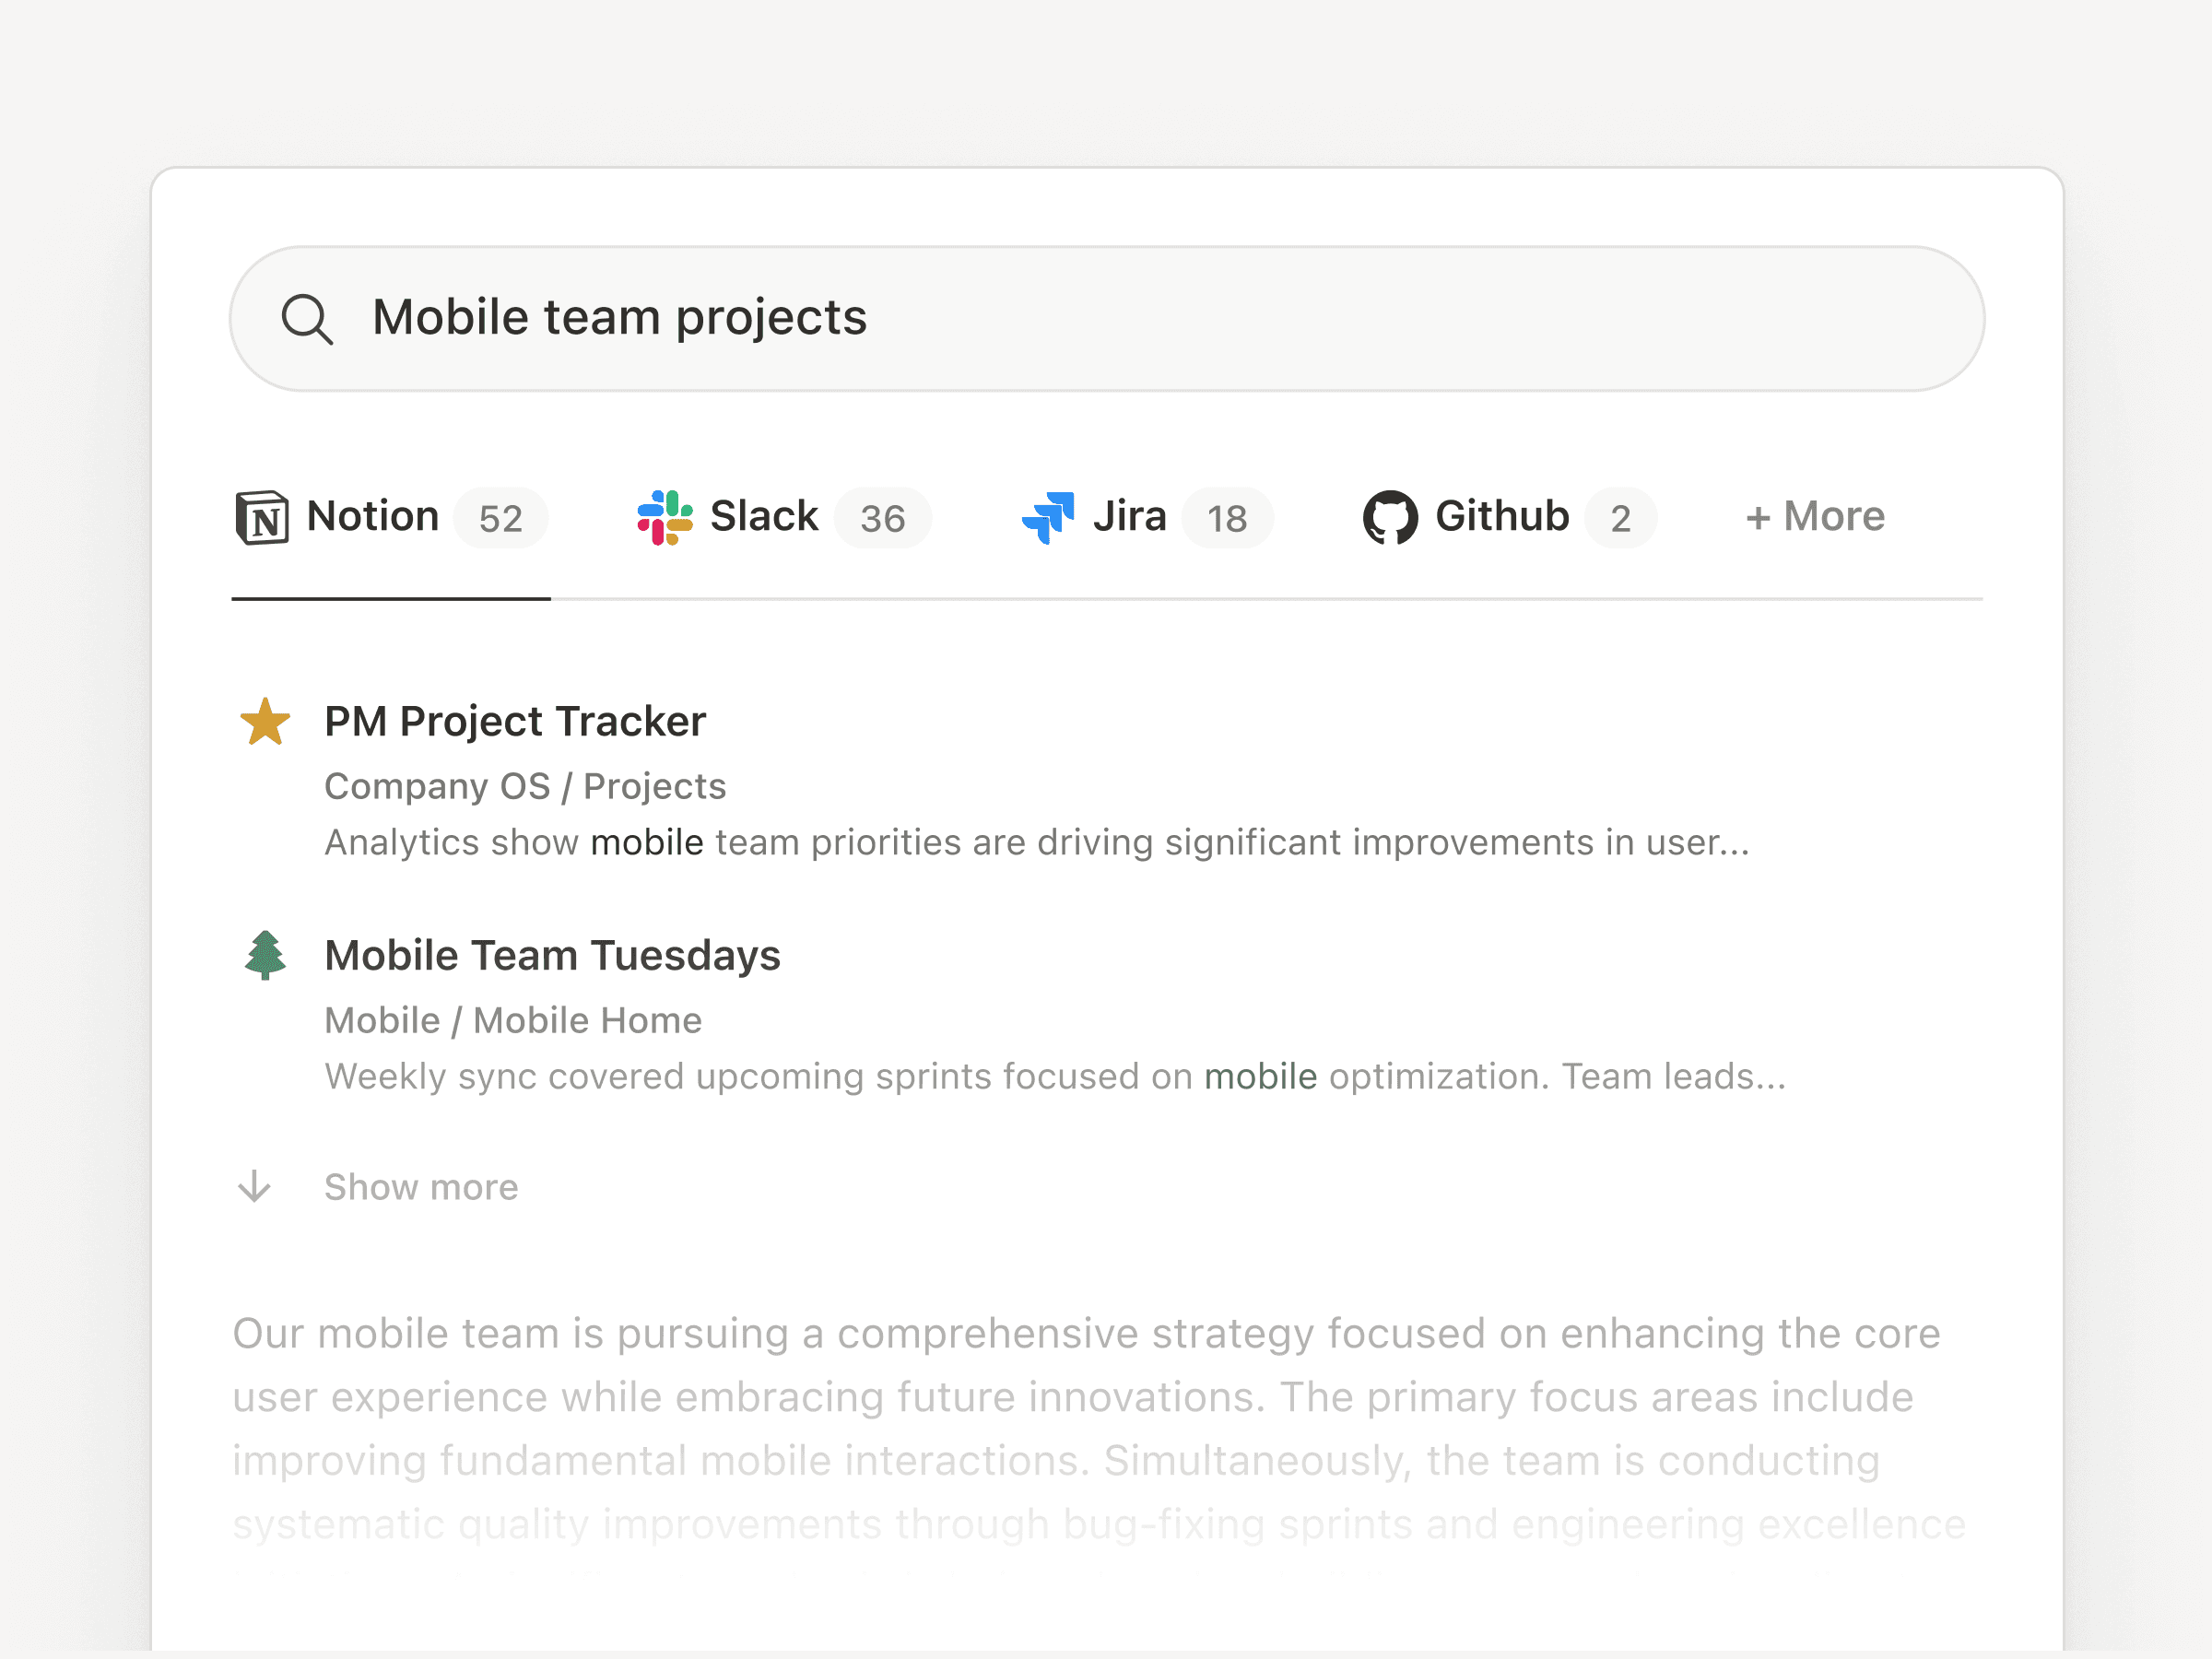Toggle the favorite star on PM Project Tracker

coord(264,721)
